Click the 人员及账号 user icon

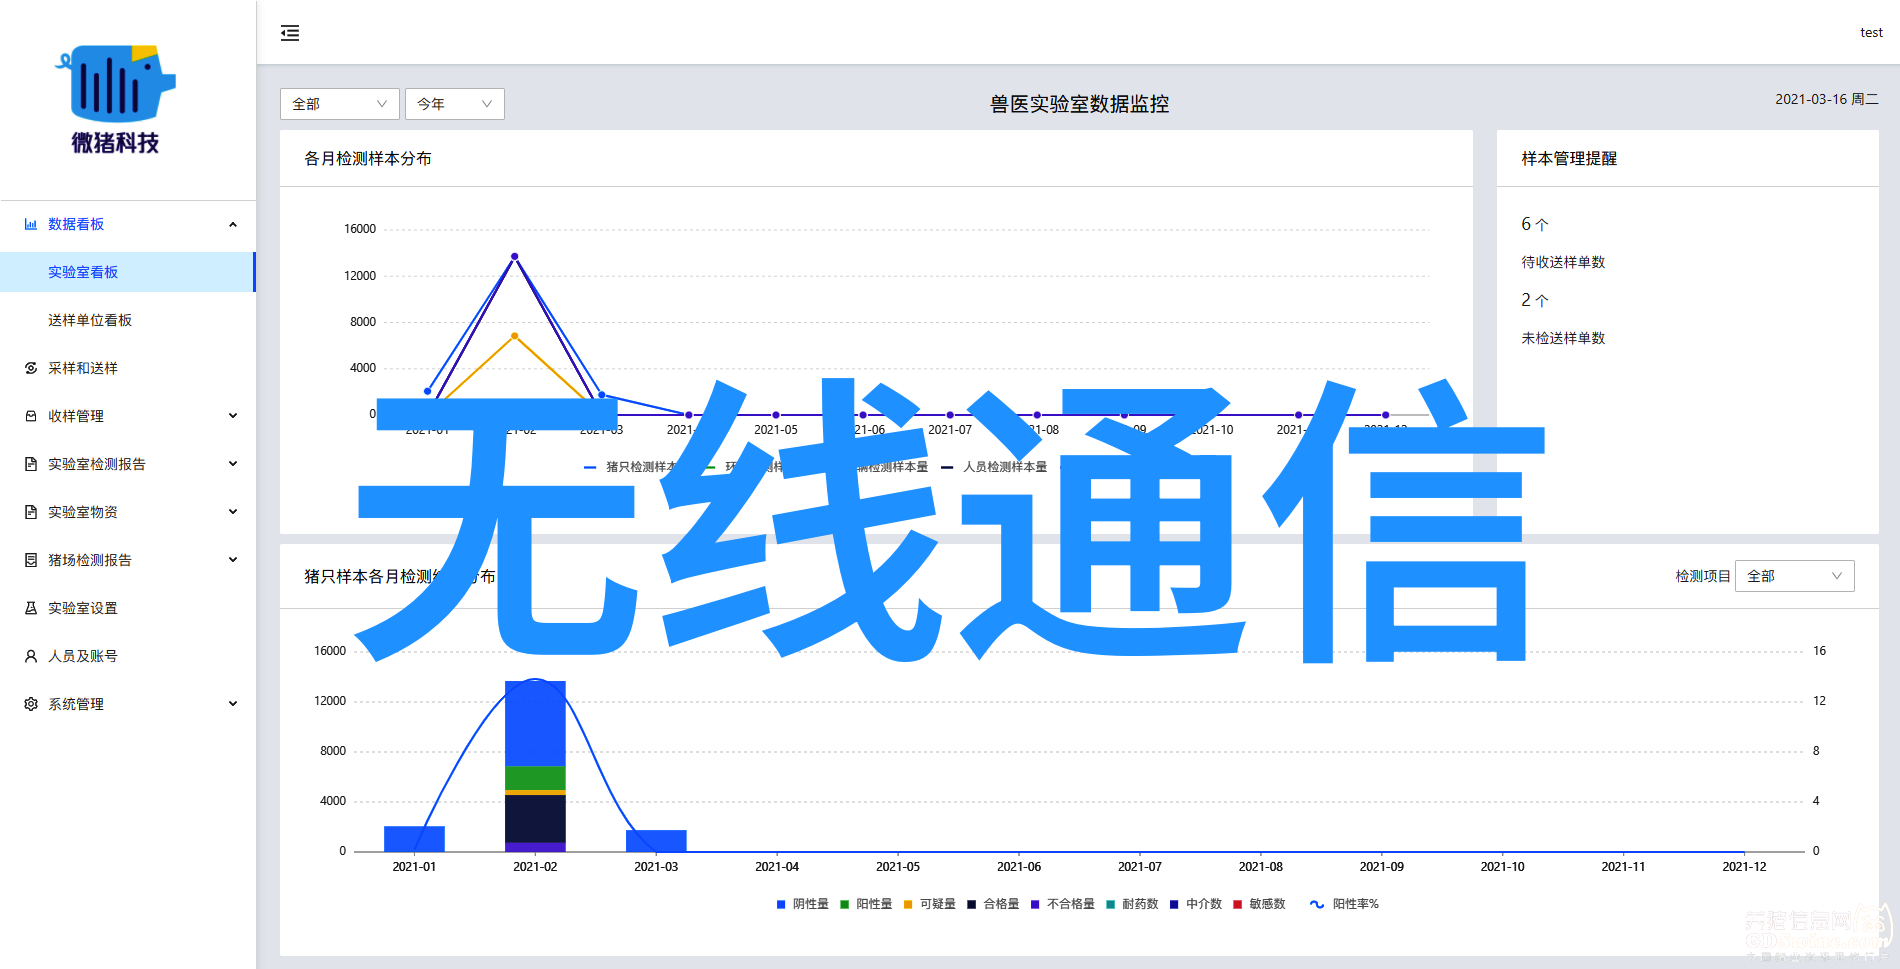click(x=31, y=657)
